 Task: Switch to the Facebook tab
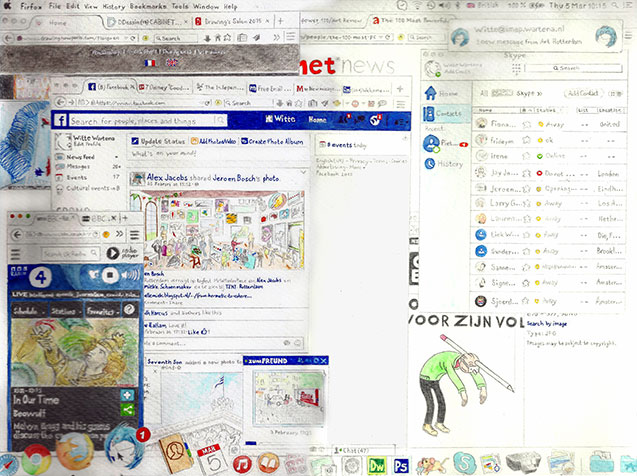pyautogui.click(x=110, y=87)
